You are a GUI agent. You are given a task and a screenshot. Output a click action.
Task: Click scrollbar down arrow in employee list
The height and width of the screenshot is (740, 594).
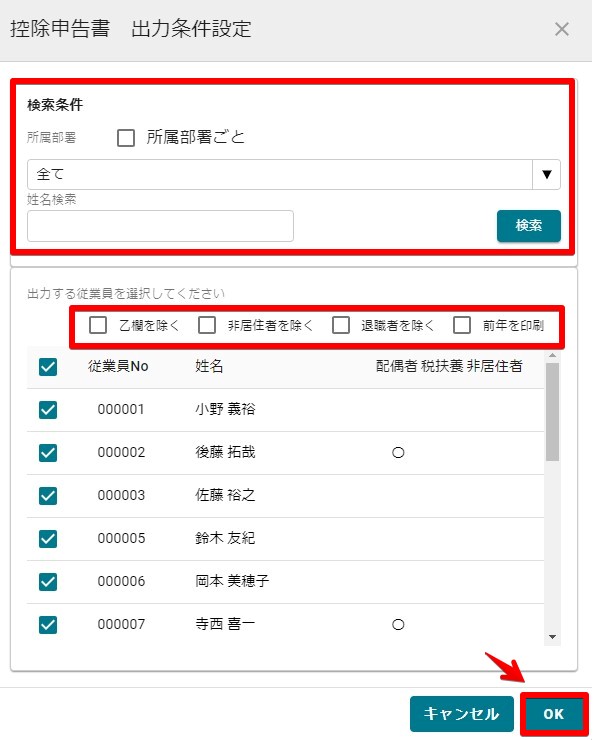(552, 637)
